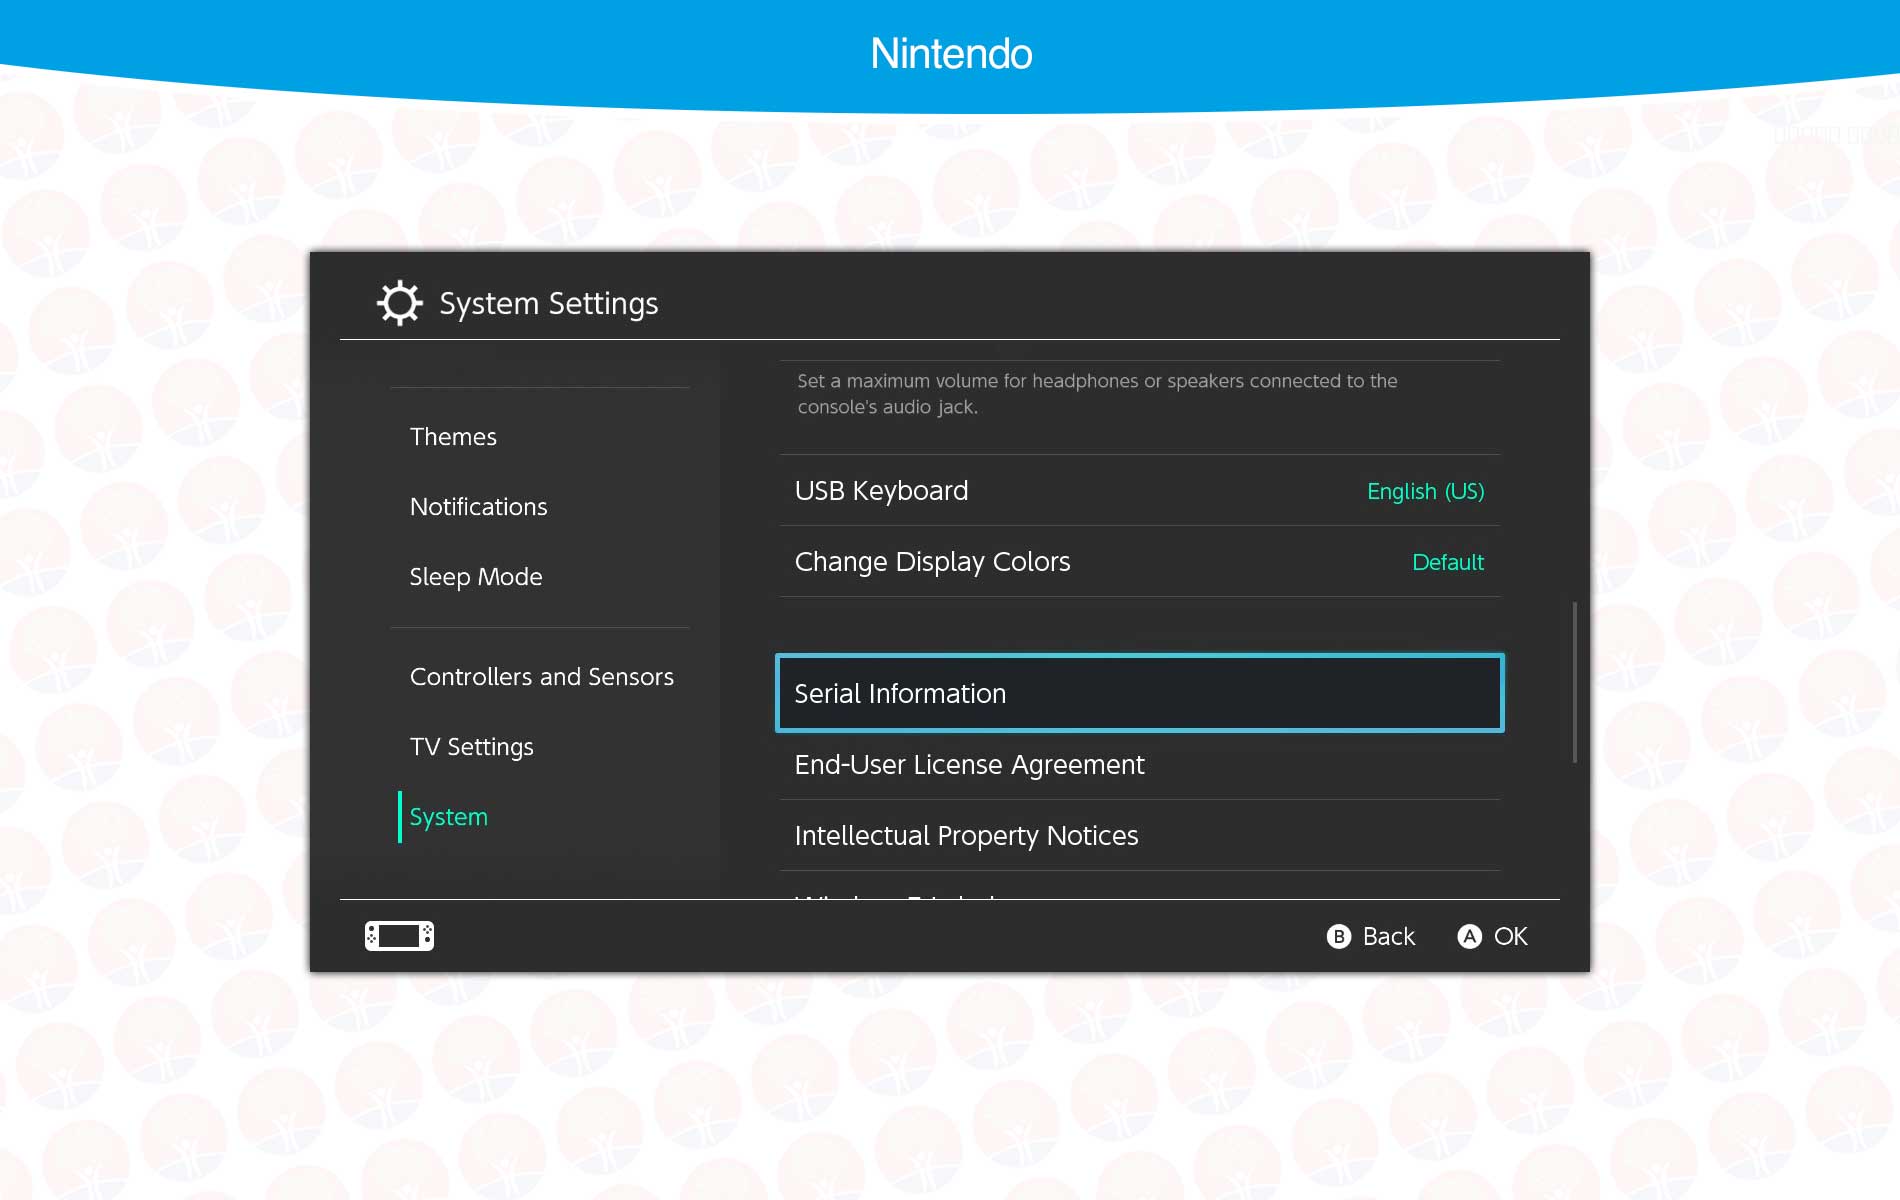Click the System Settings gear icon
Viewport: 1900px width, 1200px height.
tap(400, 303)
